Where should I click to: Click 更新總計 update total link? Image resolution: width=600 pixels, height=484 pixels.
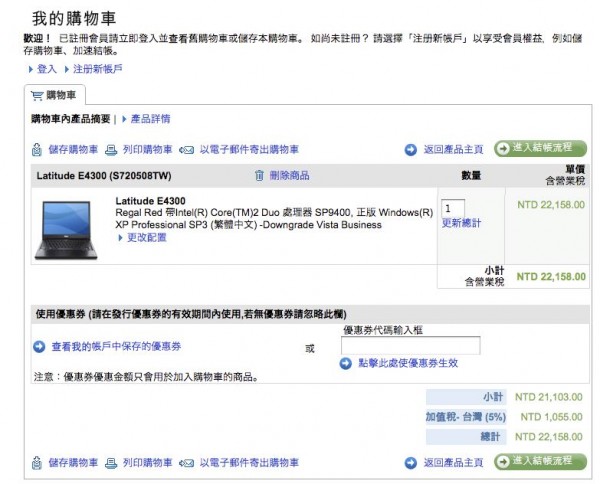[x=461, y=223]
